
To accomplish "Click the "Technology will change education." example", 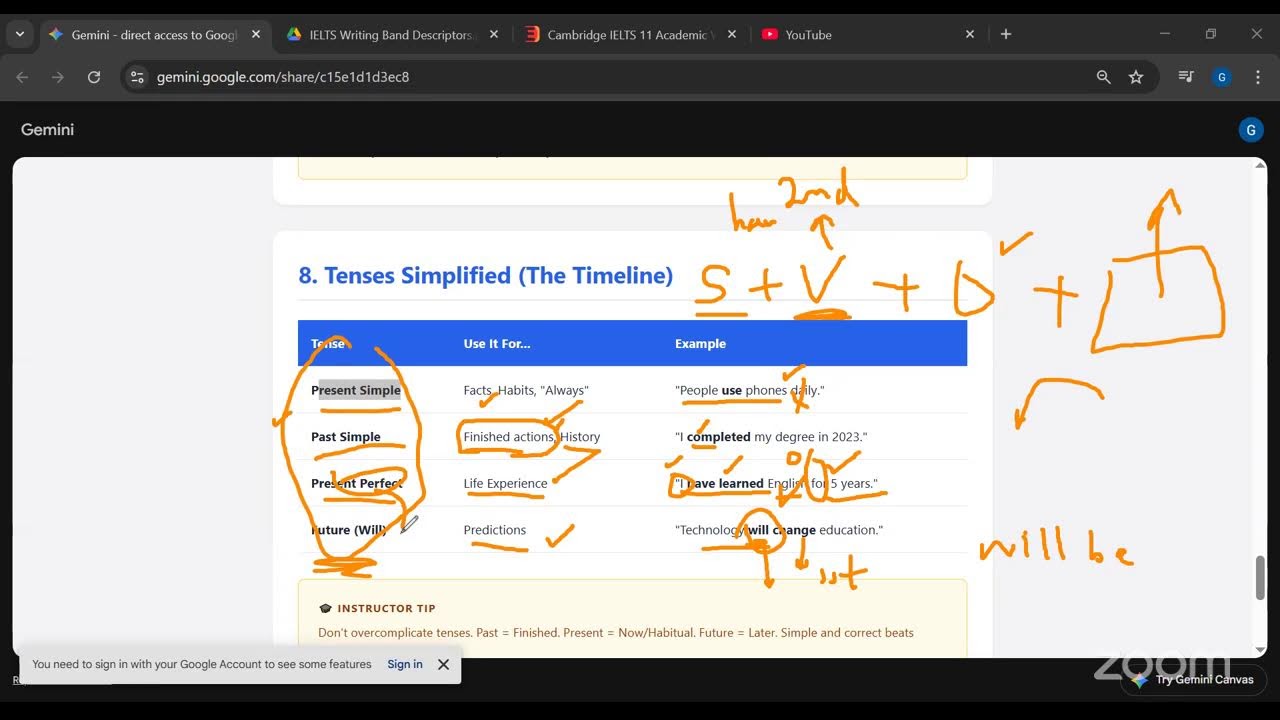I will coord(779,530).
